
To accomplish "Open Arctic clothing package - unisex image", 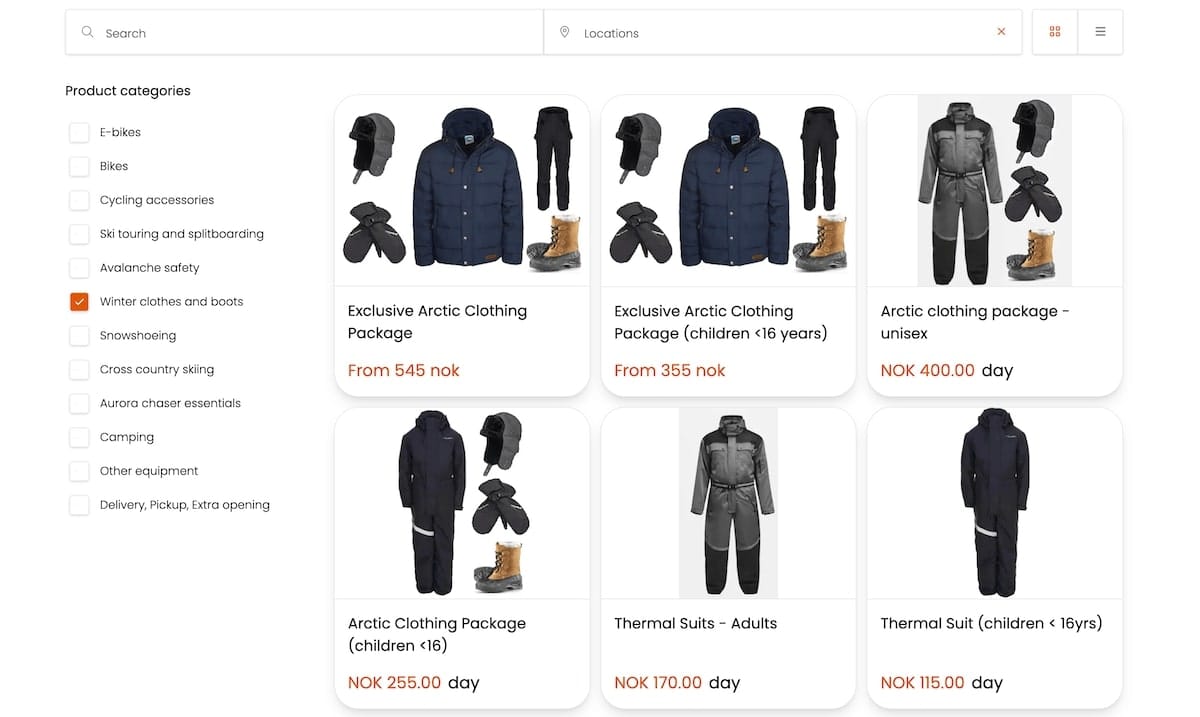I will point(994,190).
